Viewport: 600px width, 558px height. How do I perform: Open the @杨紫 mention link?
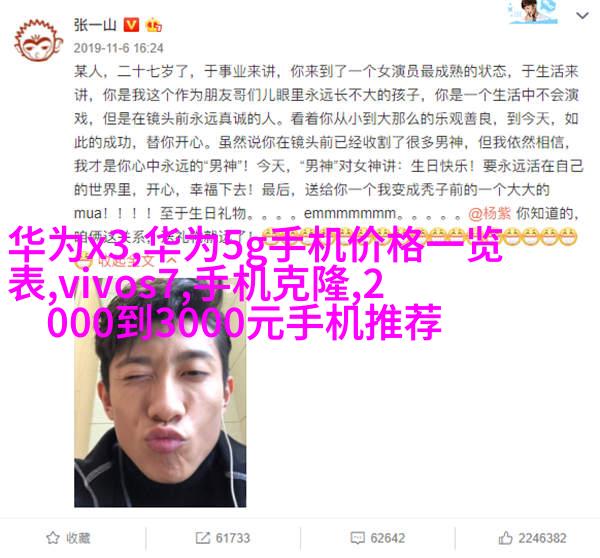(x=489, y=213)
